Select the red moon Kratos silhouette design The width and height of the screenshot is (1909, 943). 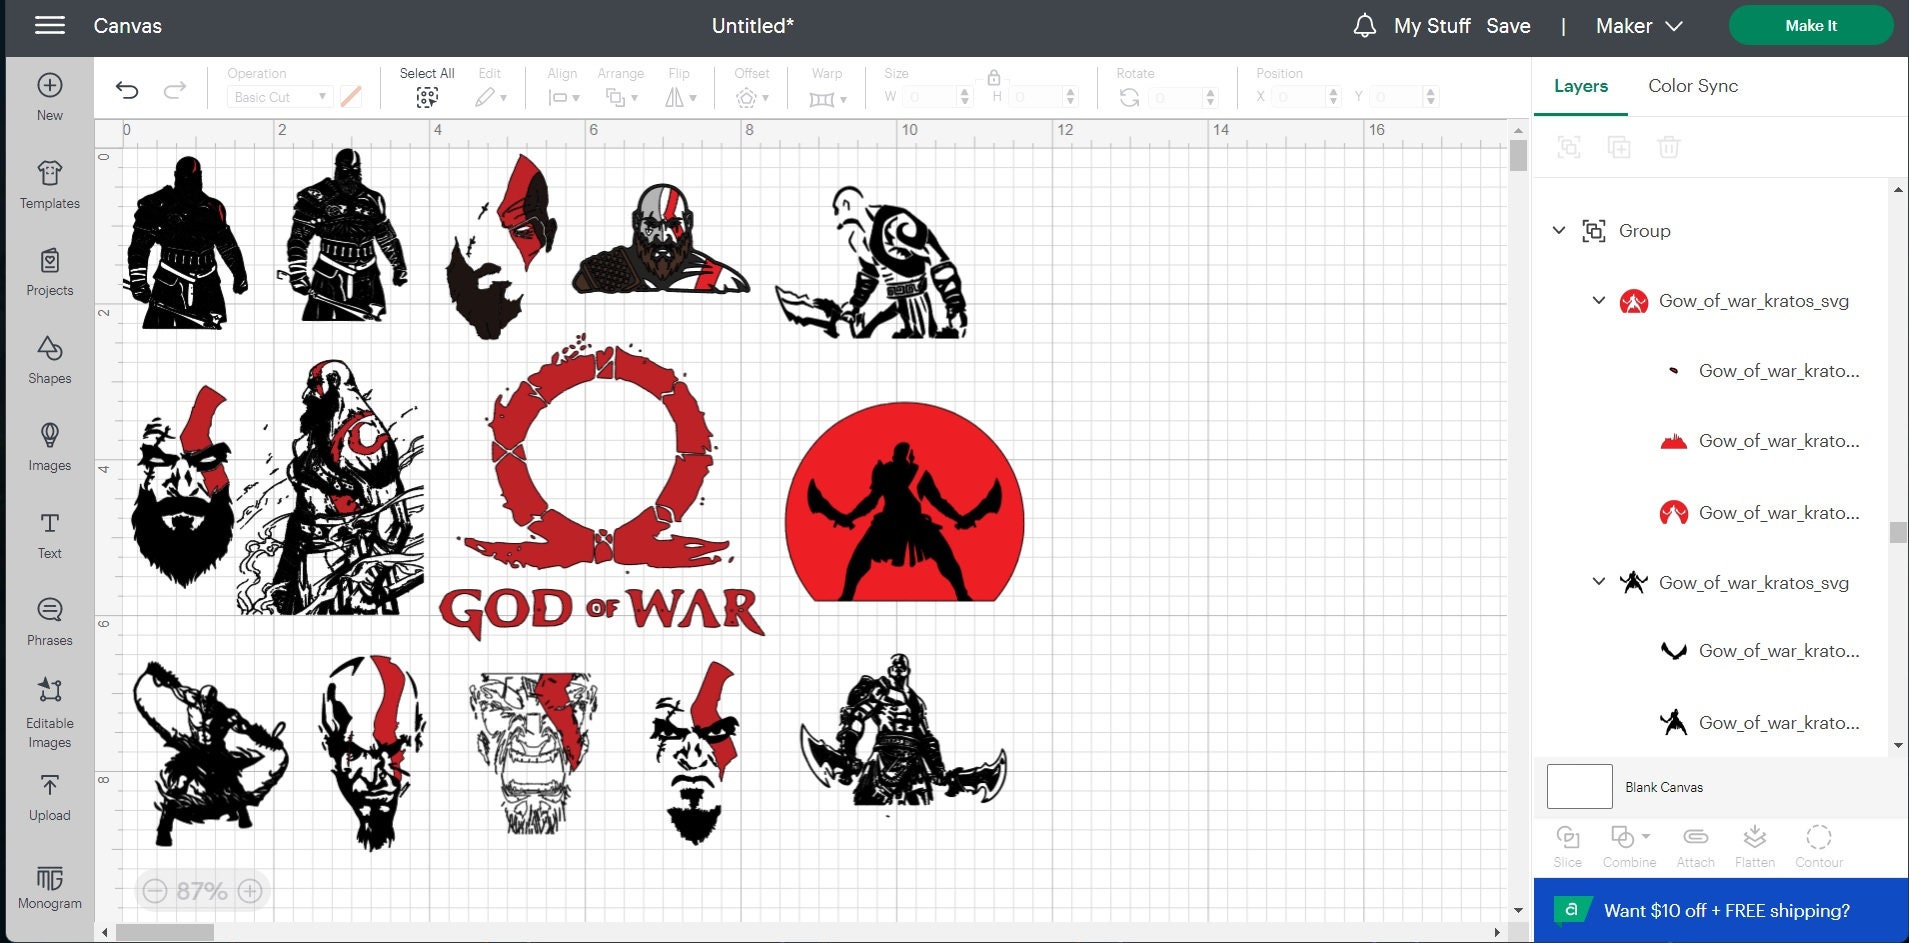pyautogui.click(x=904, y=502)
